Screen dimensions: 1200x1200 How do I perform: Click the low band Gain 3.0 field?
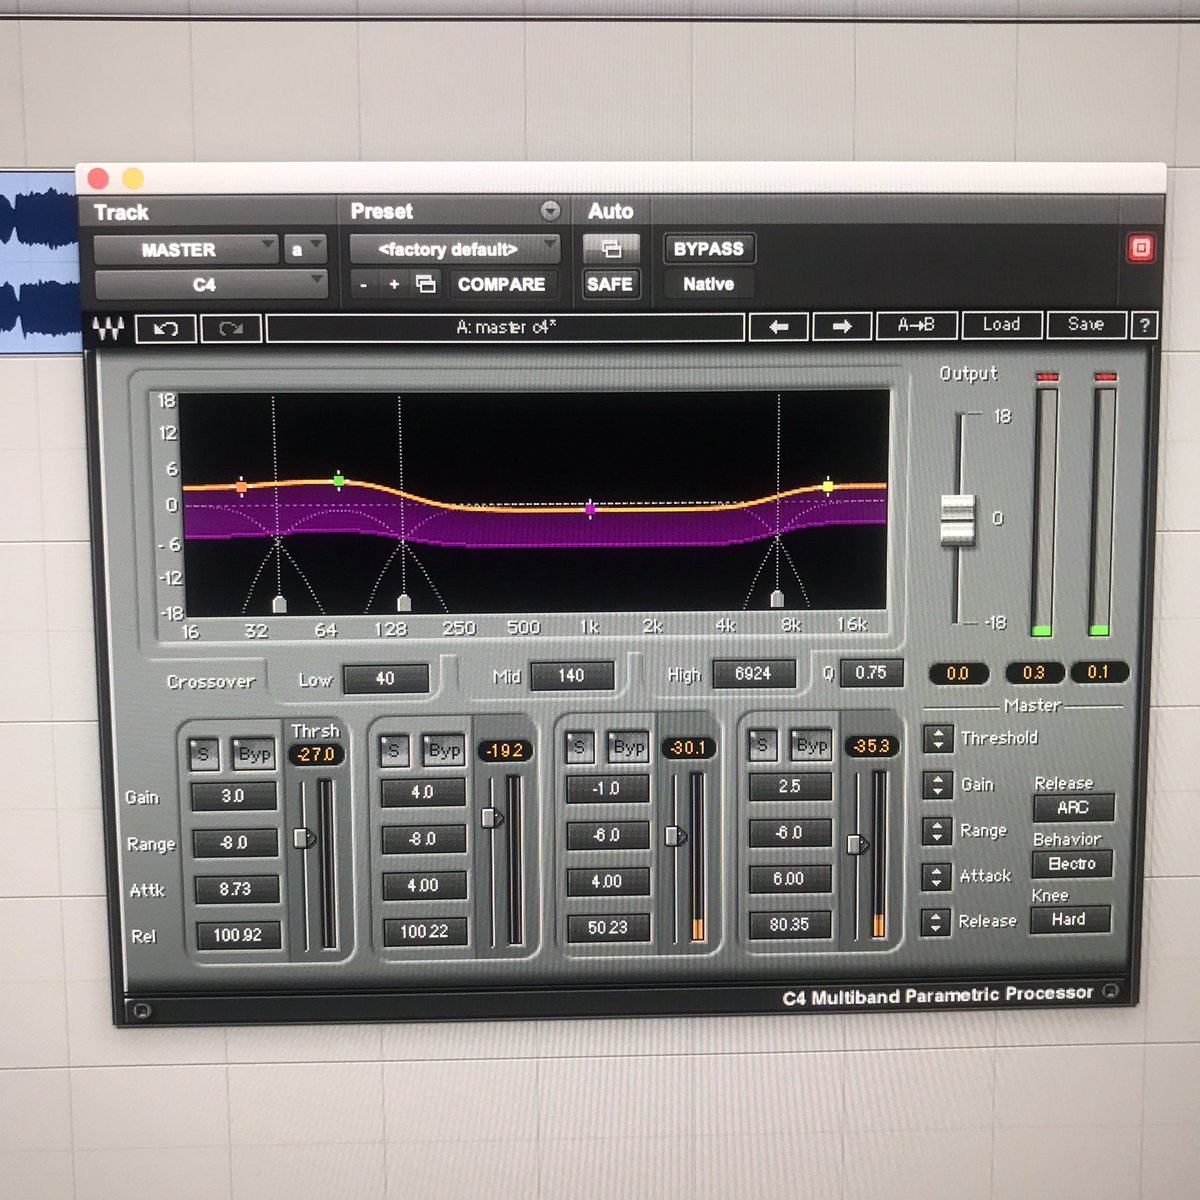click(233, 796)
